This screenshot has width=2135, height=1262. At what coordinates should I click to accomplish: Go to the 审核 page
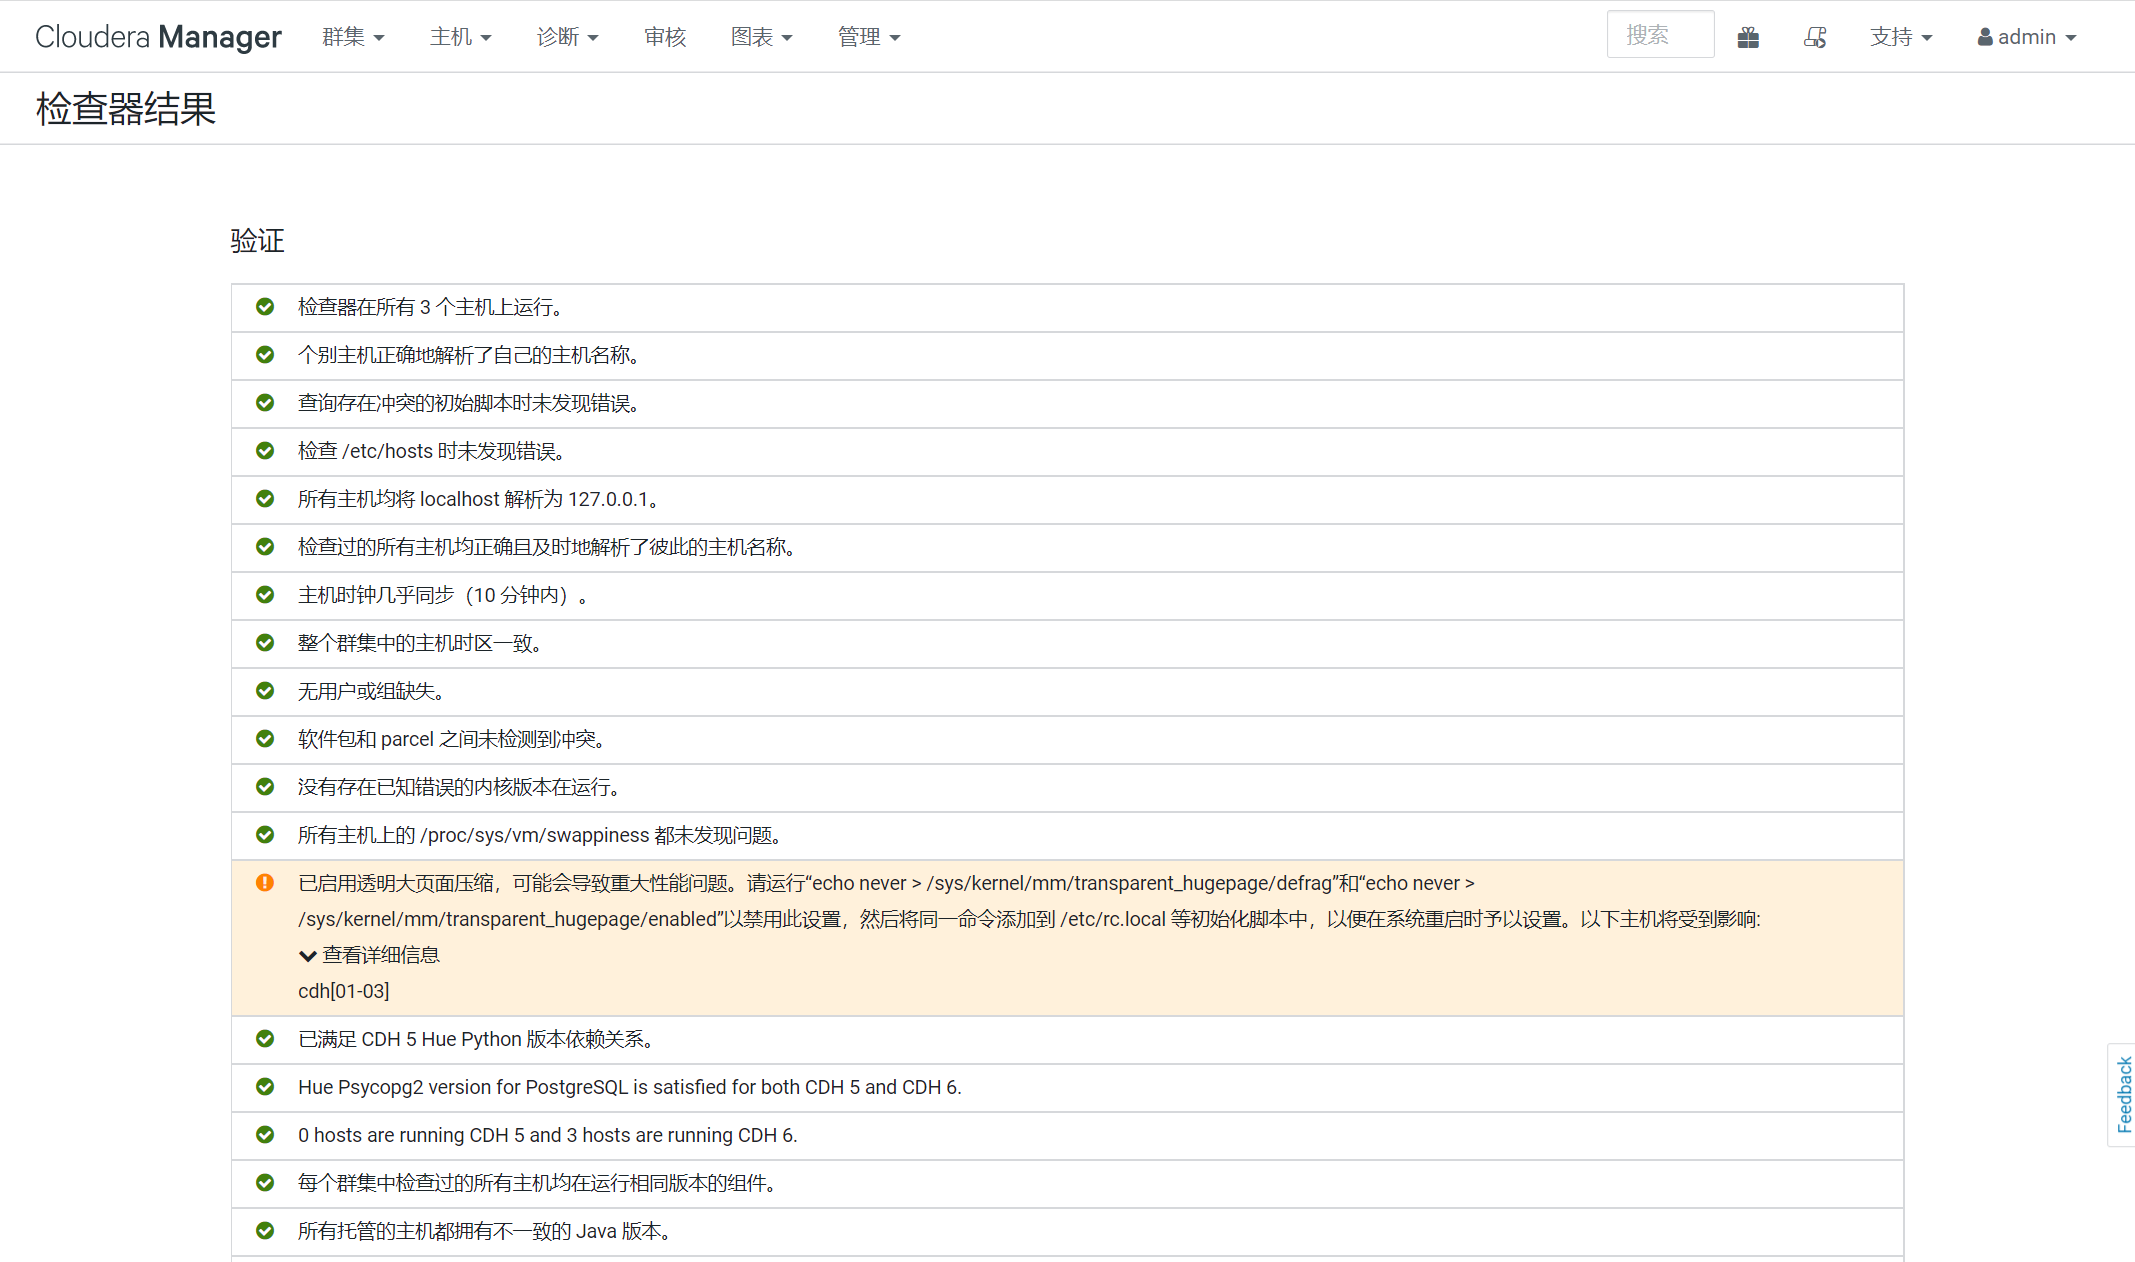point(665,37)
